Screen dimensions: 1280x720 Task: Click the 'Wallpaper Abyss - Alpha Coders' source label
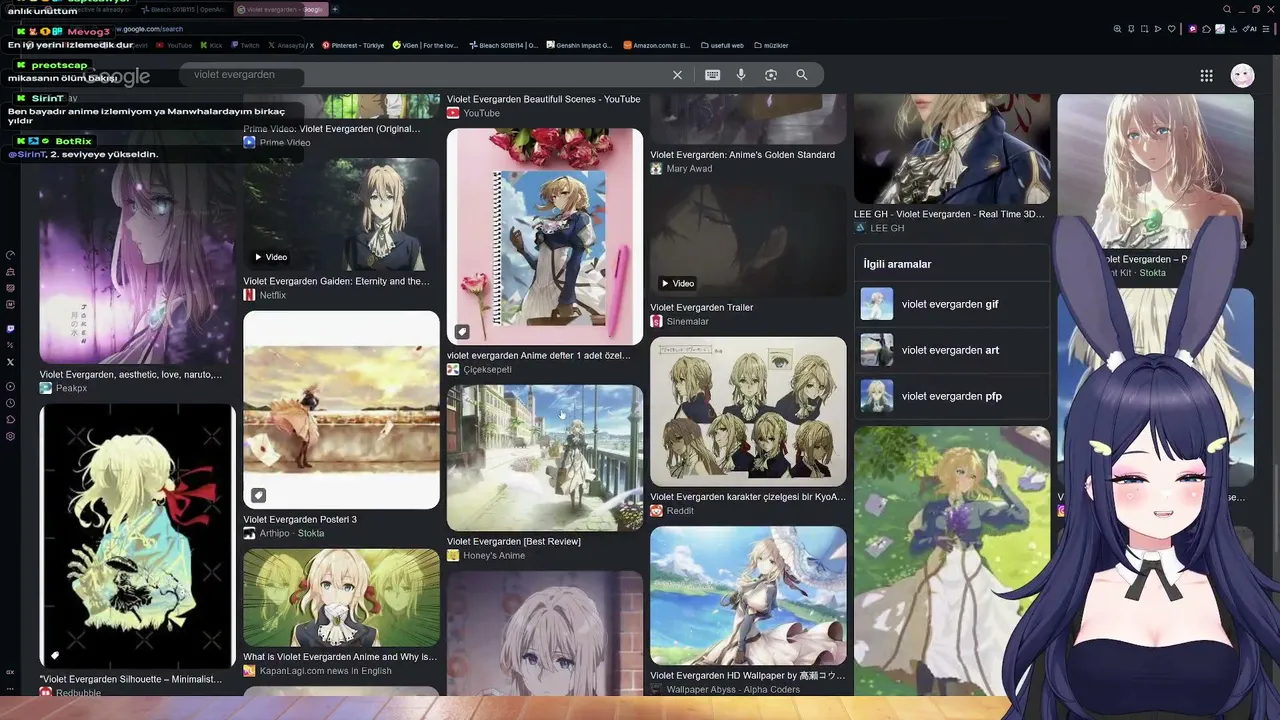[x=733, y=689]
